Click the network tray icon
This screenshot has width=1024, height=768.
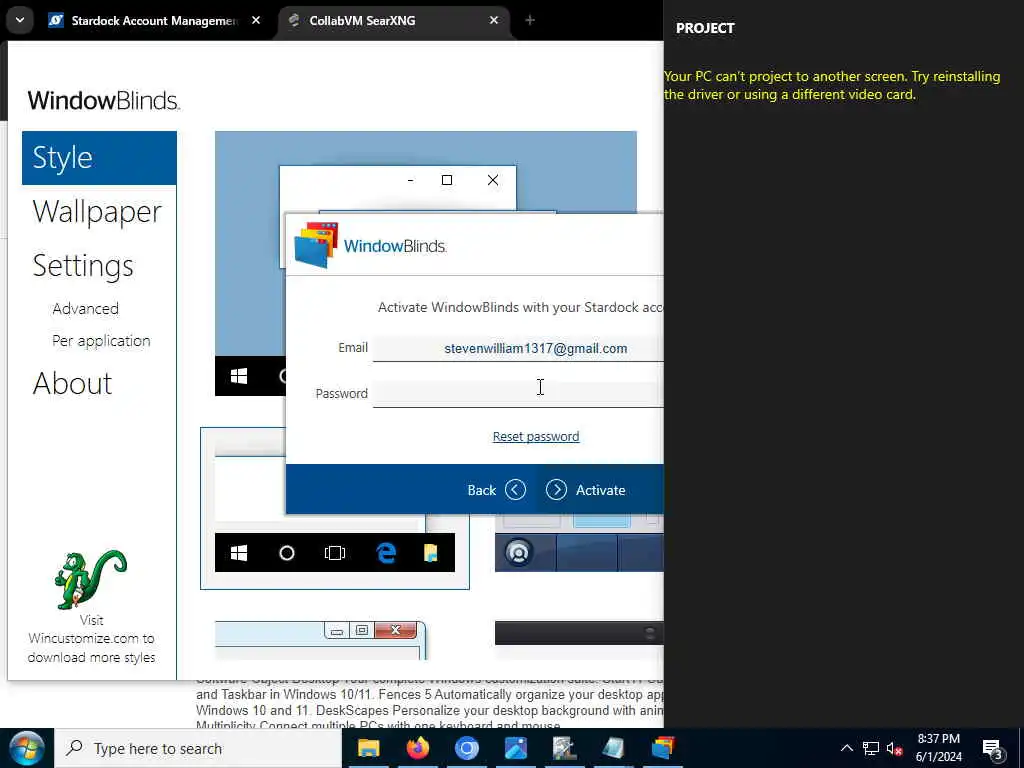871,748
